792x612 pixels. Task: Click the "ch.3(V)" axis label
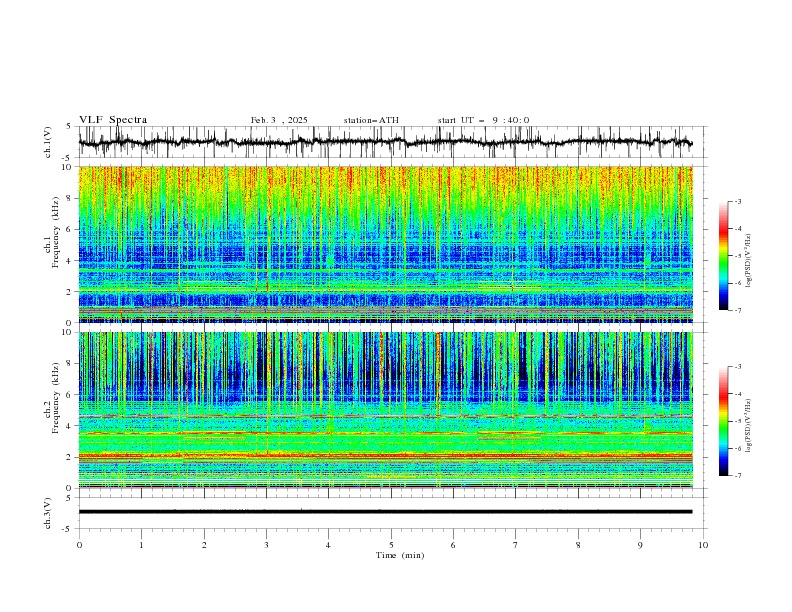(x=48, y=513)
